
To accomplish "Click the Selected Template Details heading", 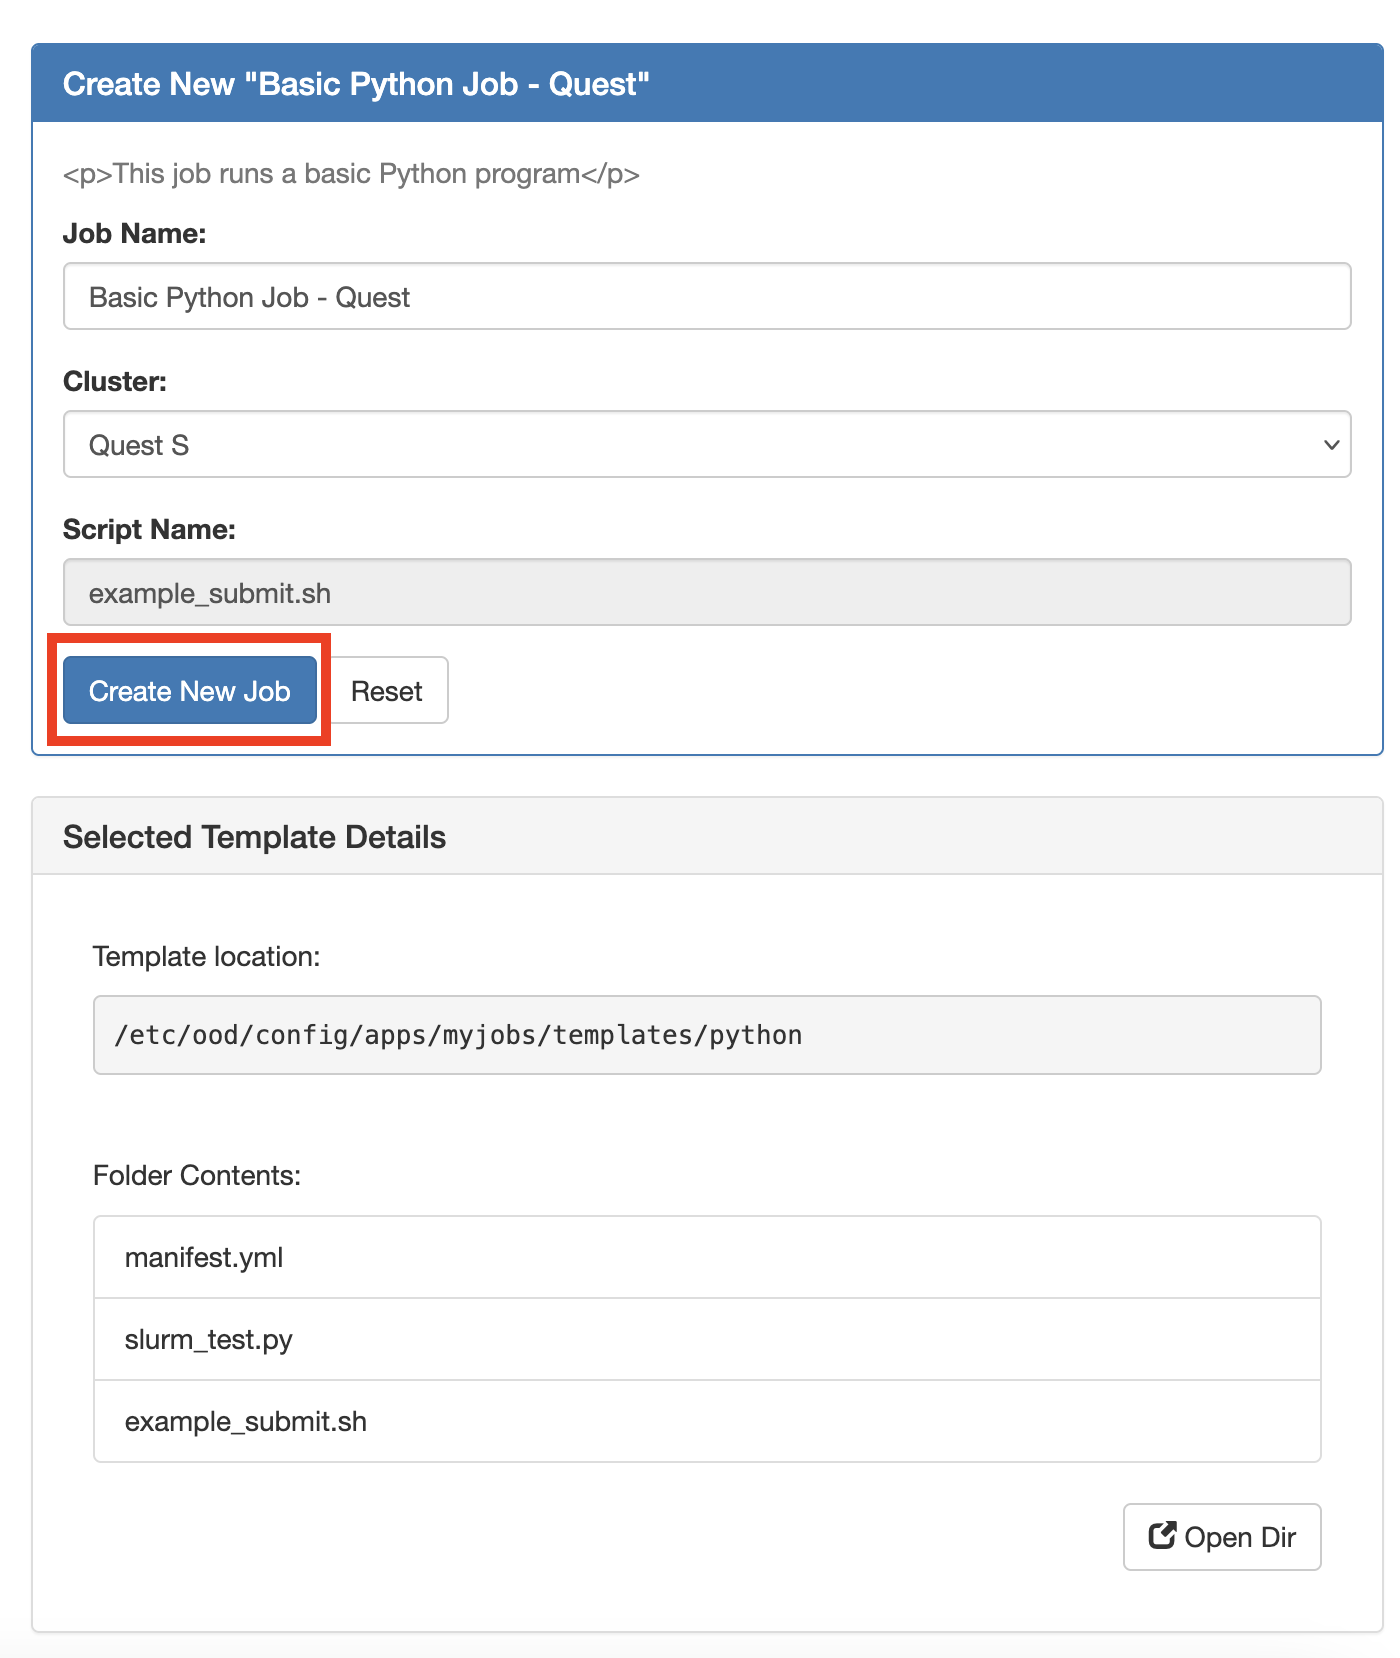I will click(254, 837).
